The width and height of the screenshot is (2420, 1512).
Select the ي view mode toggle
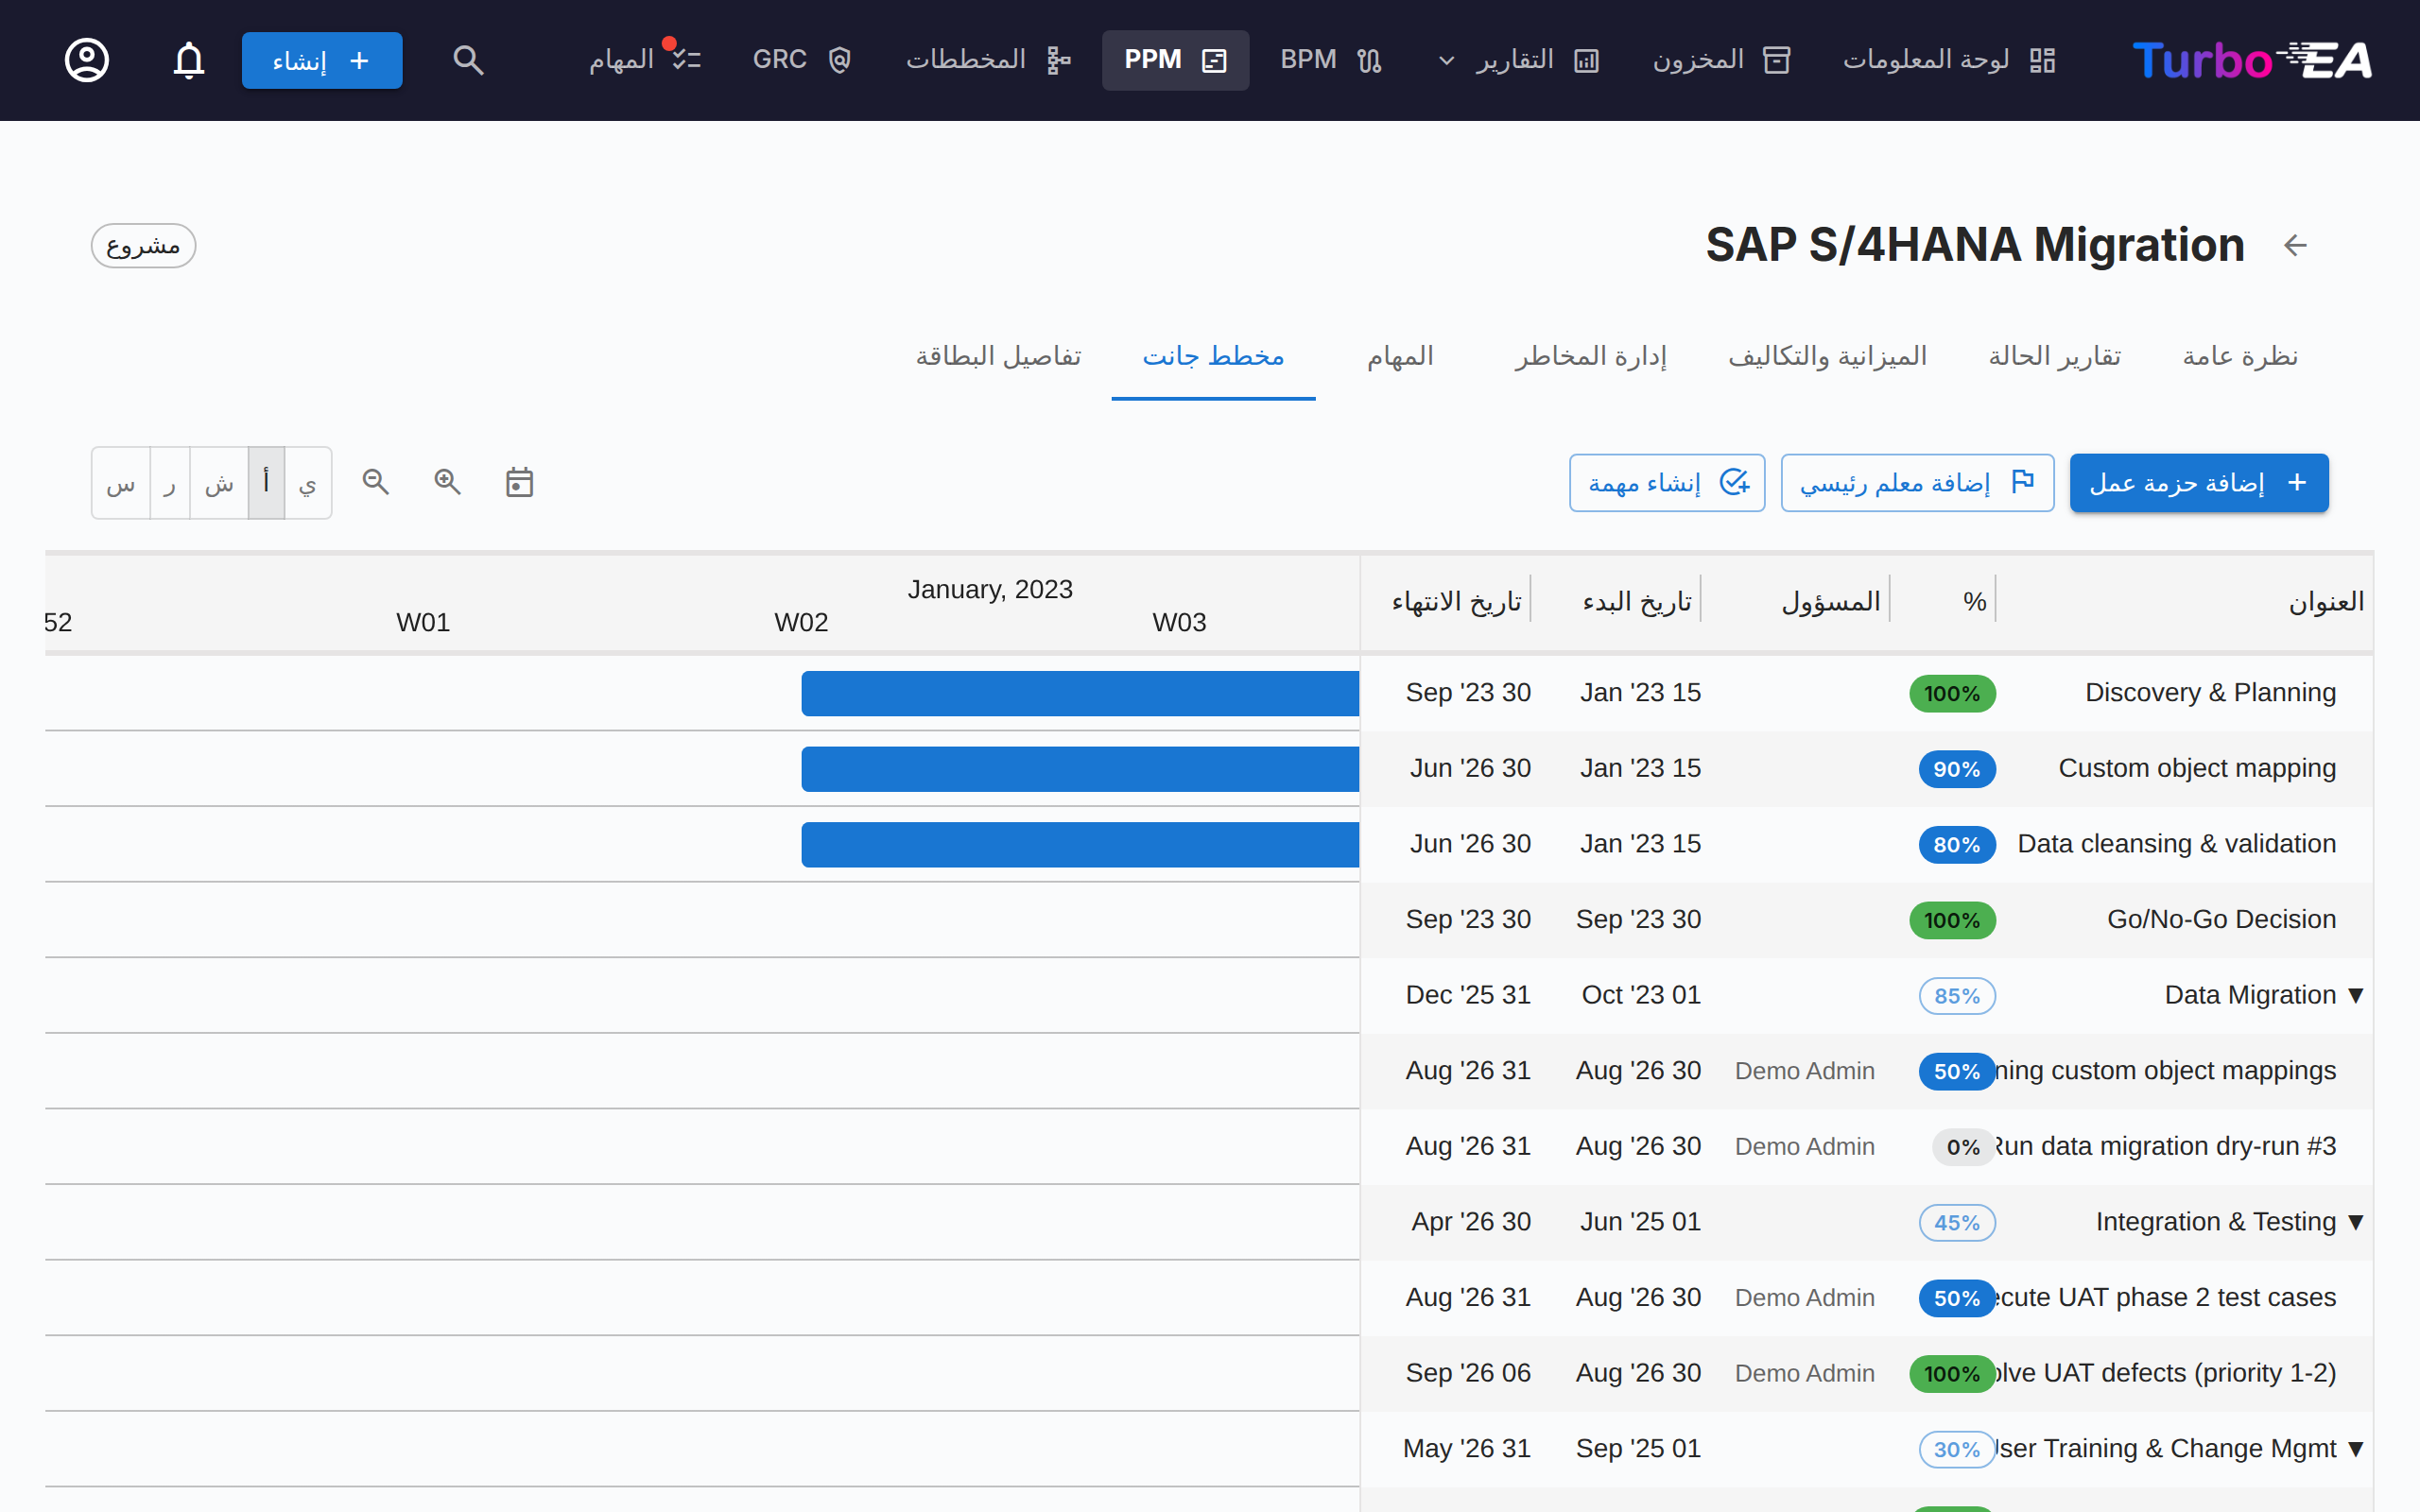coord(308,483)
